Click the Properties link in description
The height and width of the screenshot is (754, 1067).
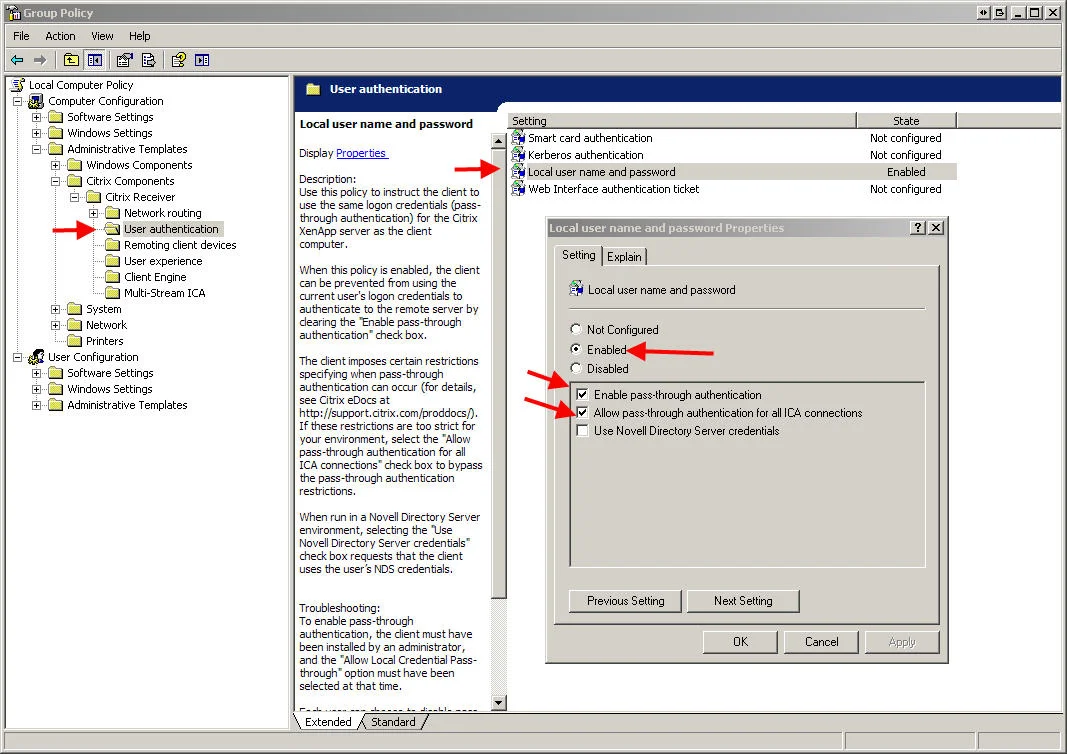(361, 153)
